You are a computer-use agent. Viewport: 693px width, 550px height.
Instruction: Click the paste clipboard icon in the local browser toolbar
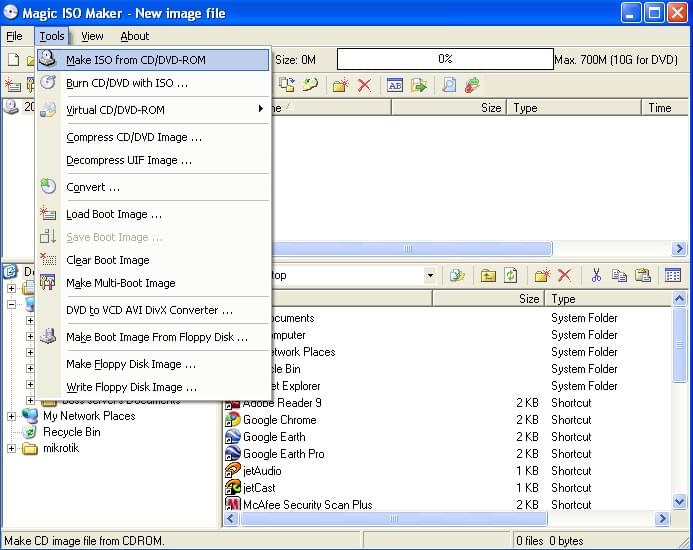click(643, 275)
